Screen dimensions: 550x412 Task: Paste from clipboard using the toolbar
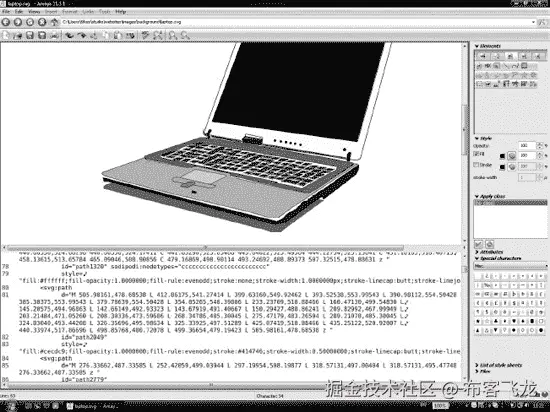click(x=118, y=35)
